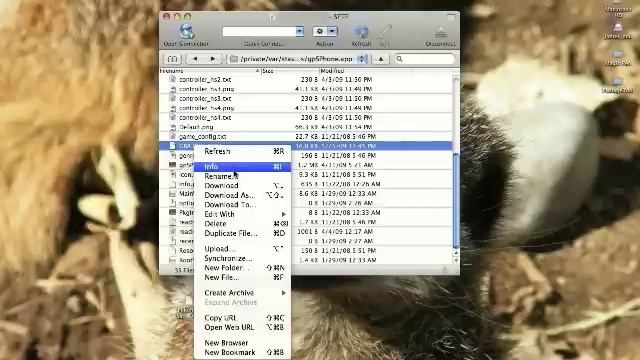Select the Default.png filename
Image resolution: width=640 pixels, height=360 pixels.
(196, 127)
